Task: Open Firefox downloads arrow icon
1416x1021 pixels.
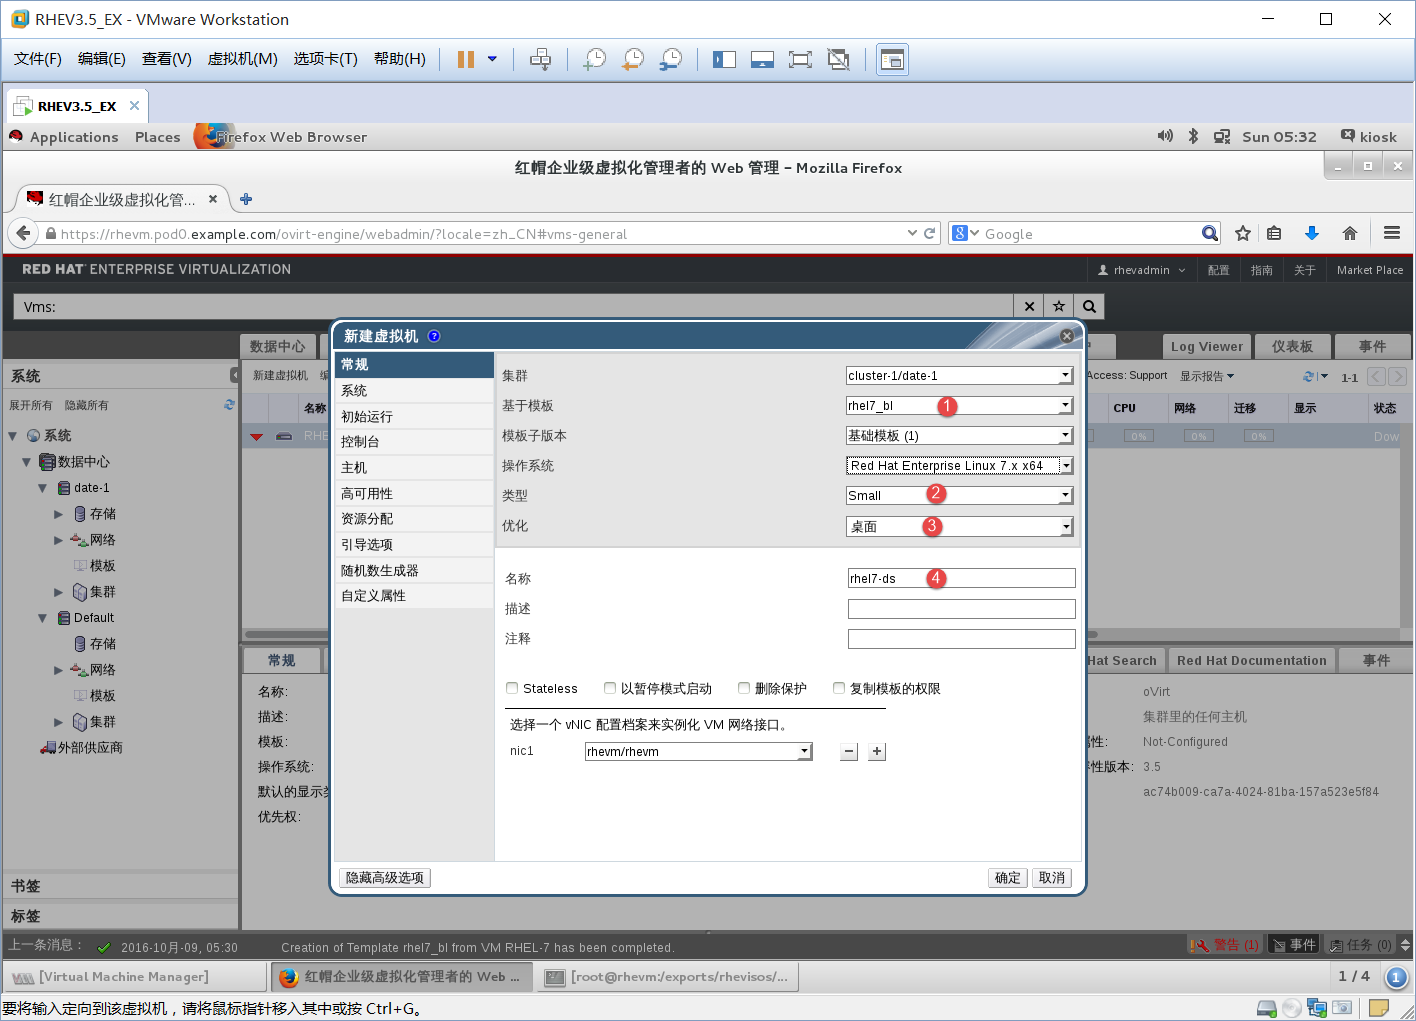Action: point(1312,233)
